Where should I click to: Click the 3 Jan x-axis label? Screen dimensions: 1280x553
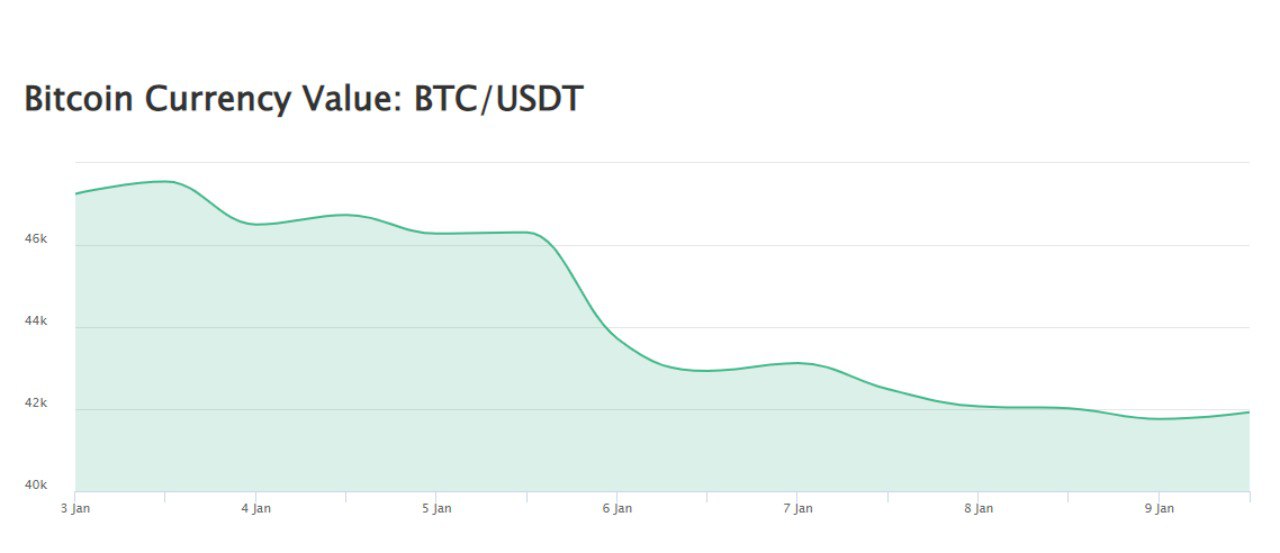coord(75,509)
